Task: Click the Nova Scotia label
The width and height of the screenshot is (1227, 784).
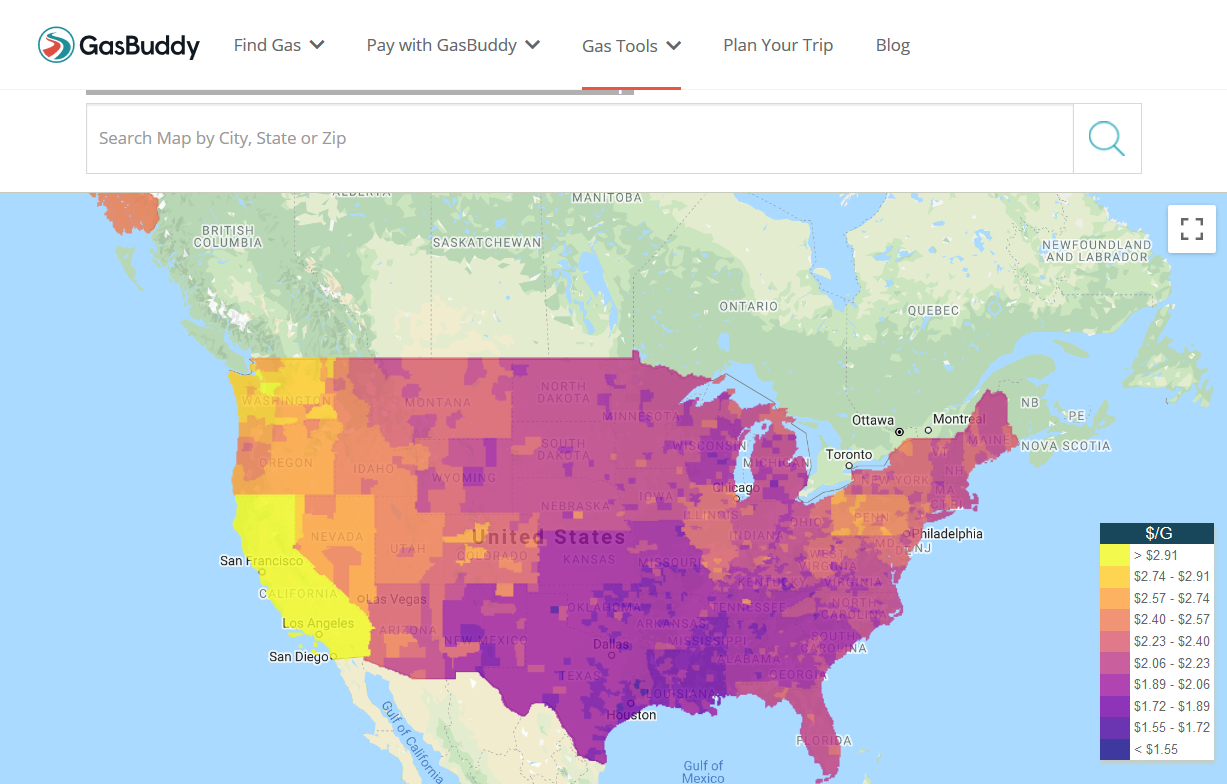Action: [1065, 446]
